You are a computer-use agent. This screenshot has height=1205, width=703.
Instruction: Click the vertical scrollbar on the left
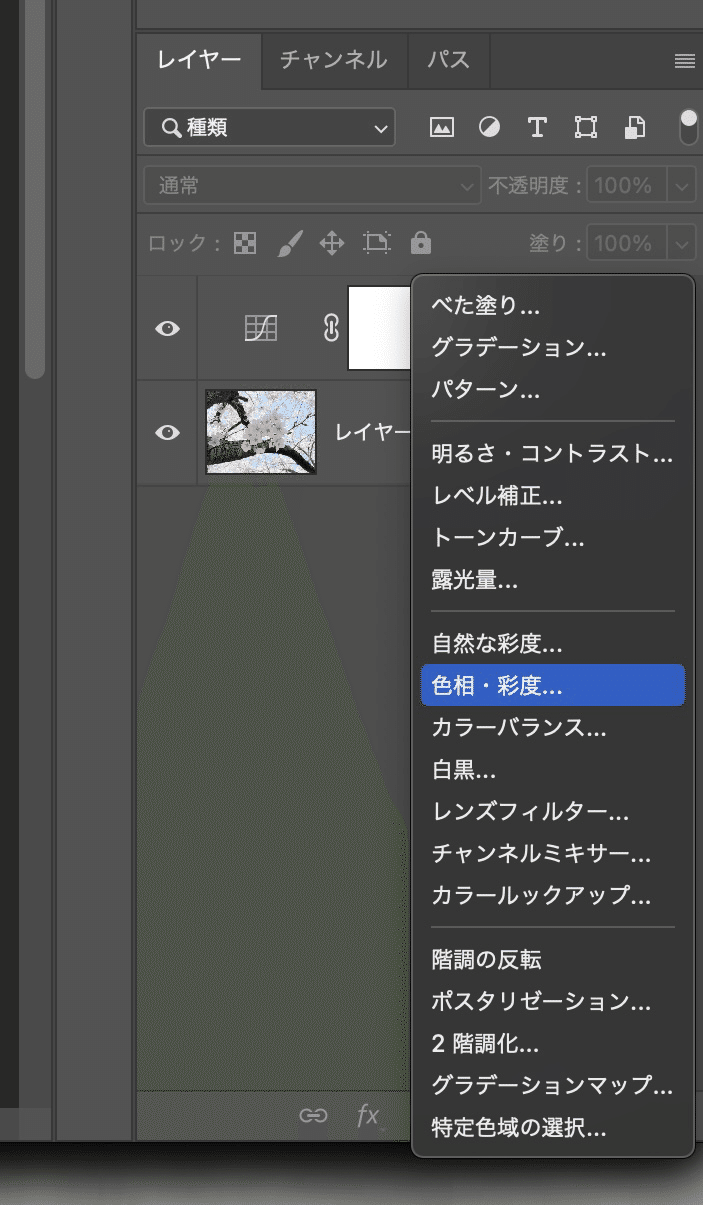pos(35,188)
